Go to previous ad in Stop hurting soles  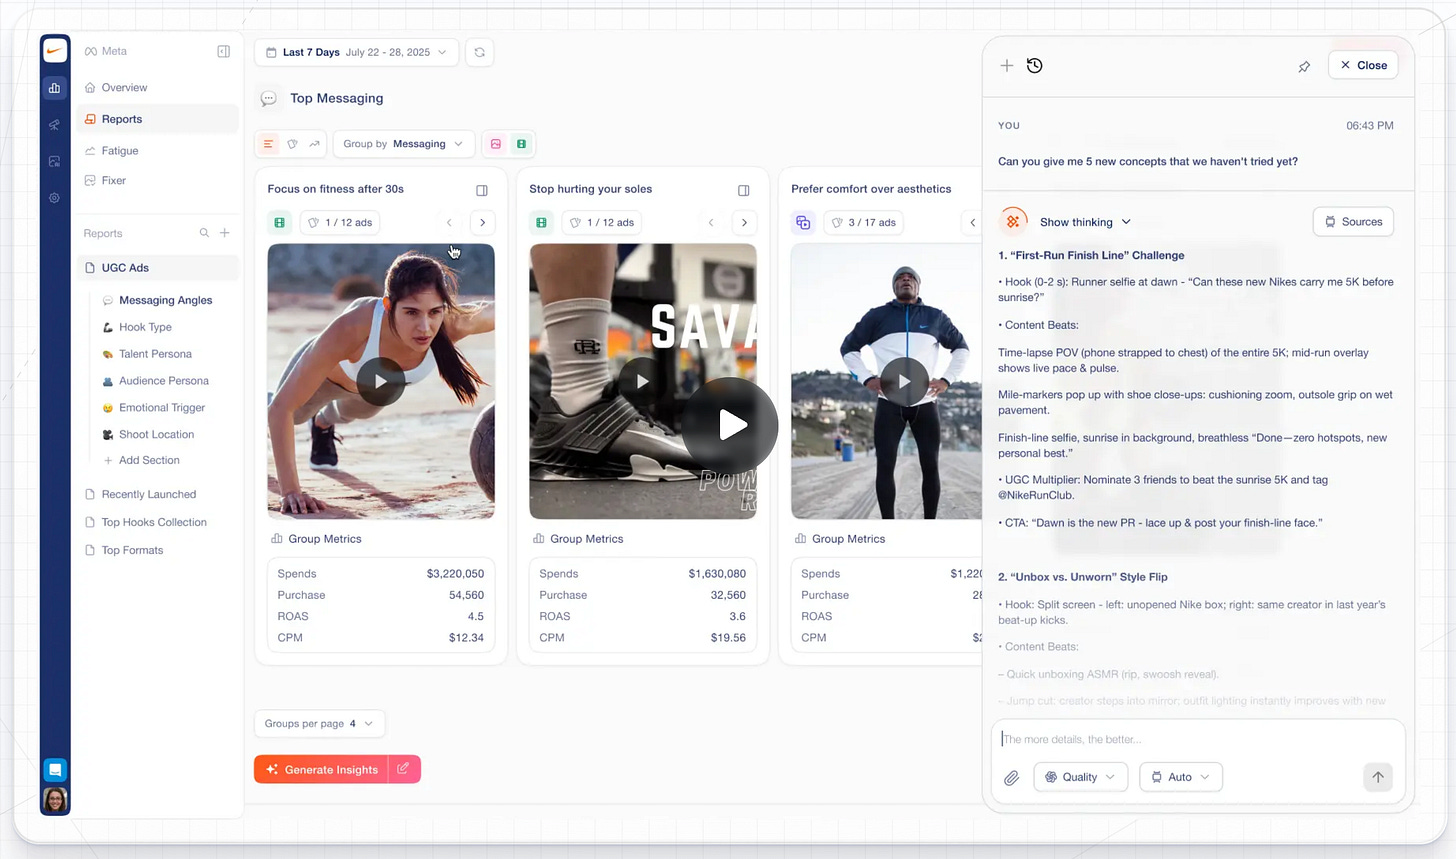point(711,222)
